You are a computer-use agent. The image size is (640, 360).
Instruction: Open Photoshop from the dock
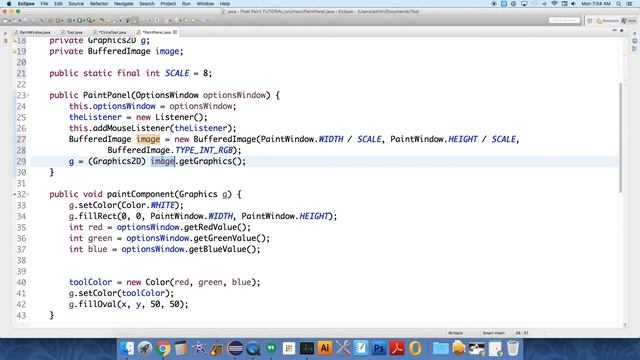pyautogui.click(x=379, y=348)
